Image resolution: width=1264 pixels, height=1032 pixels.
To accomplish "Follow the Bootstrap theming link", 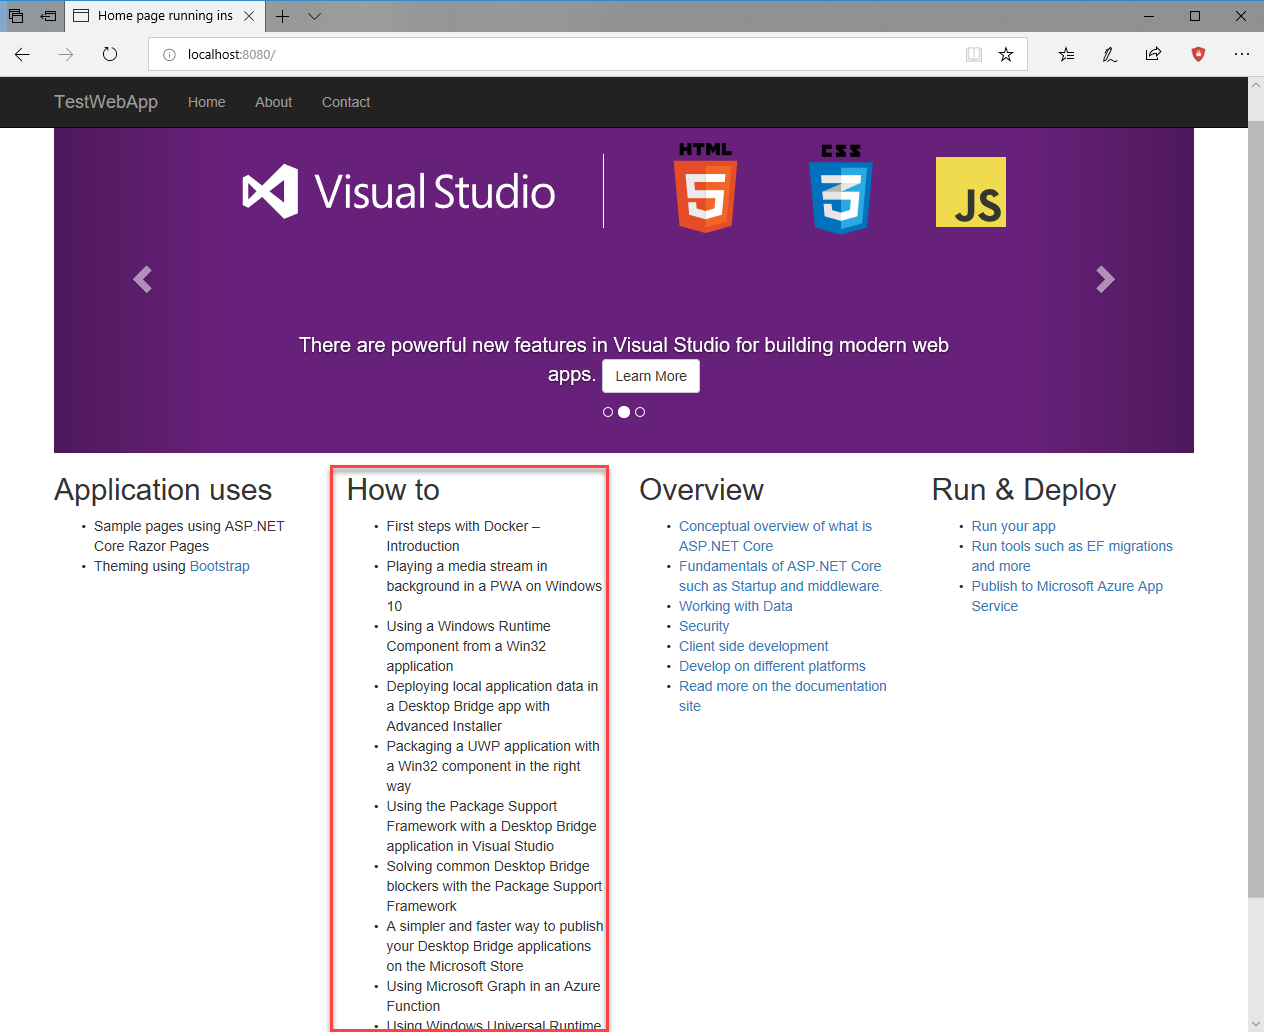I will pyautogui.click(x=219, y=566).
